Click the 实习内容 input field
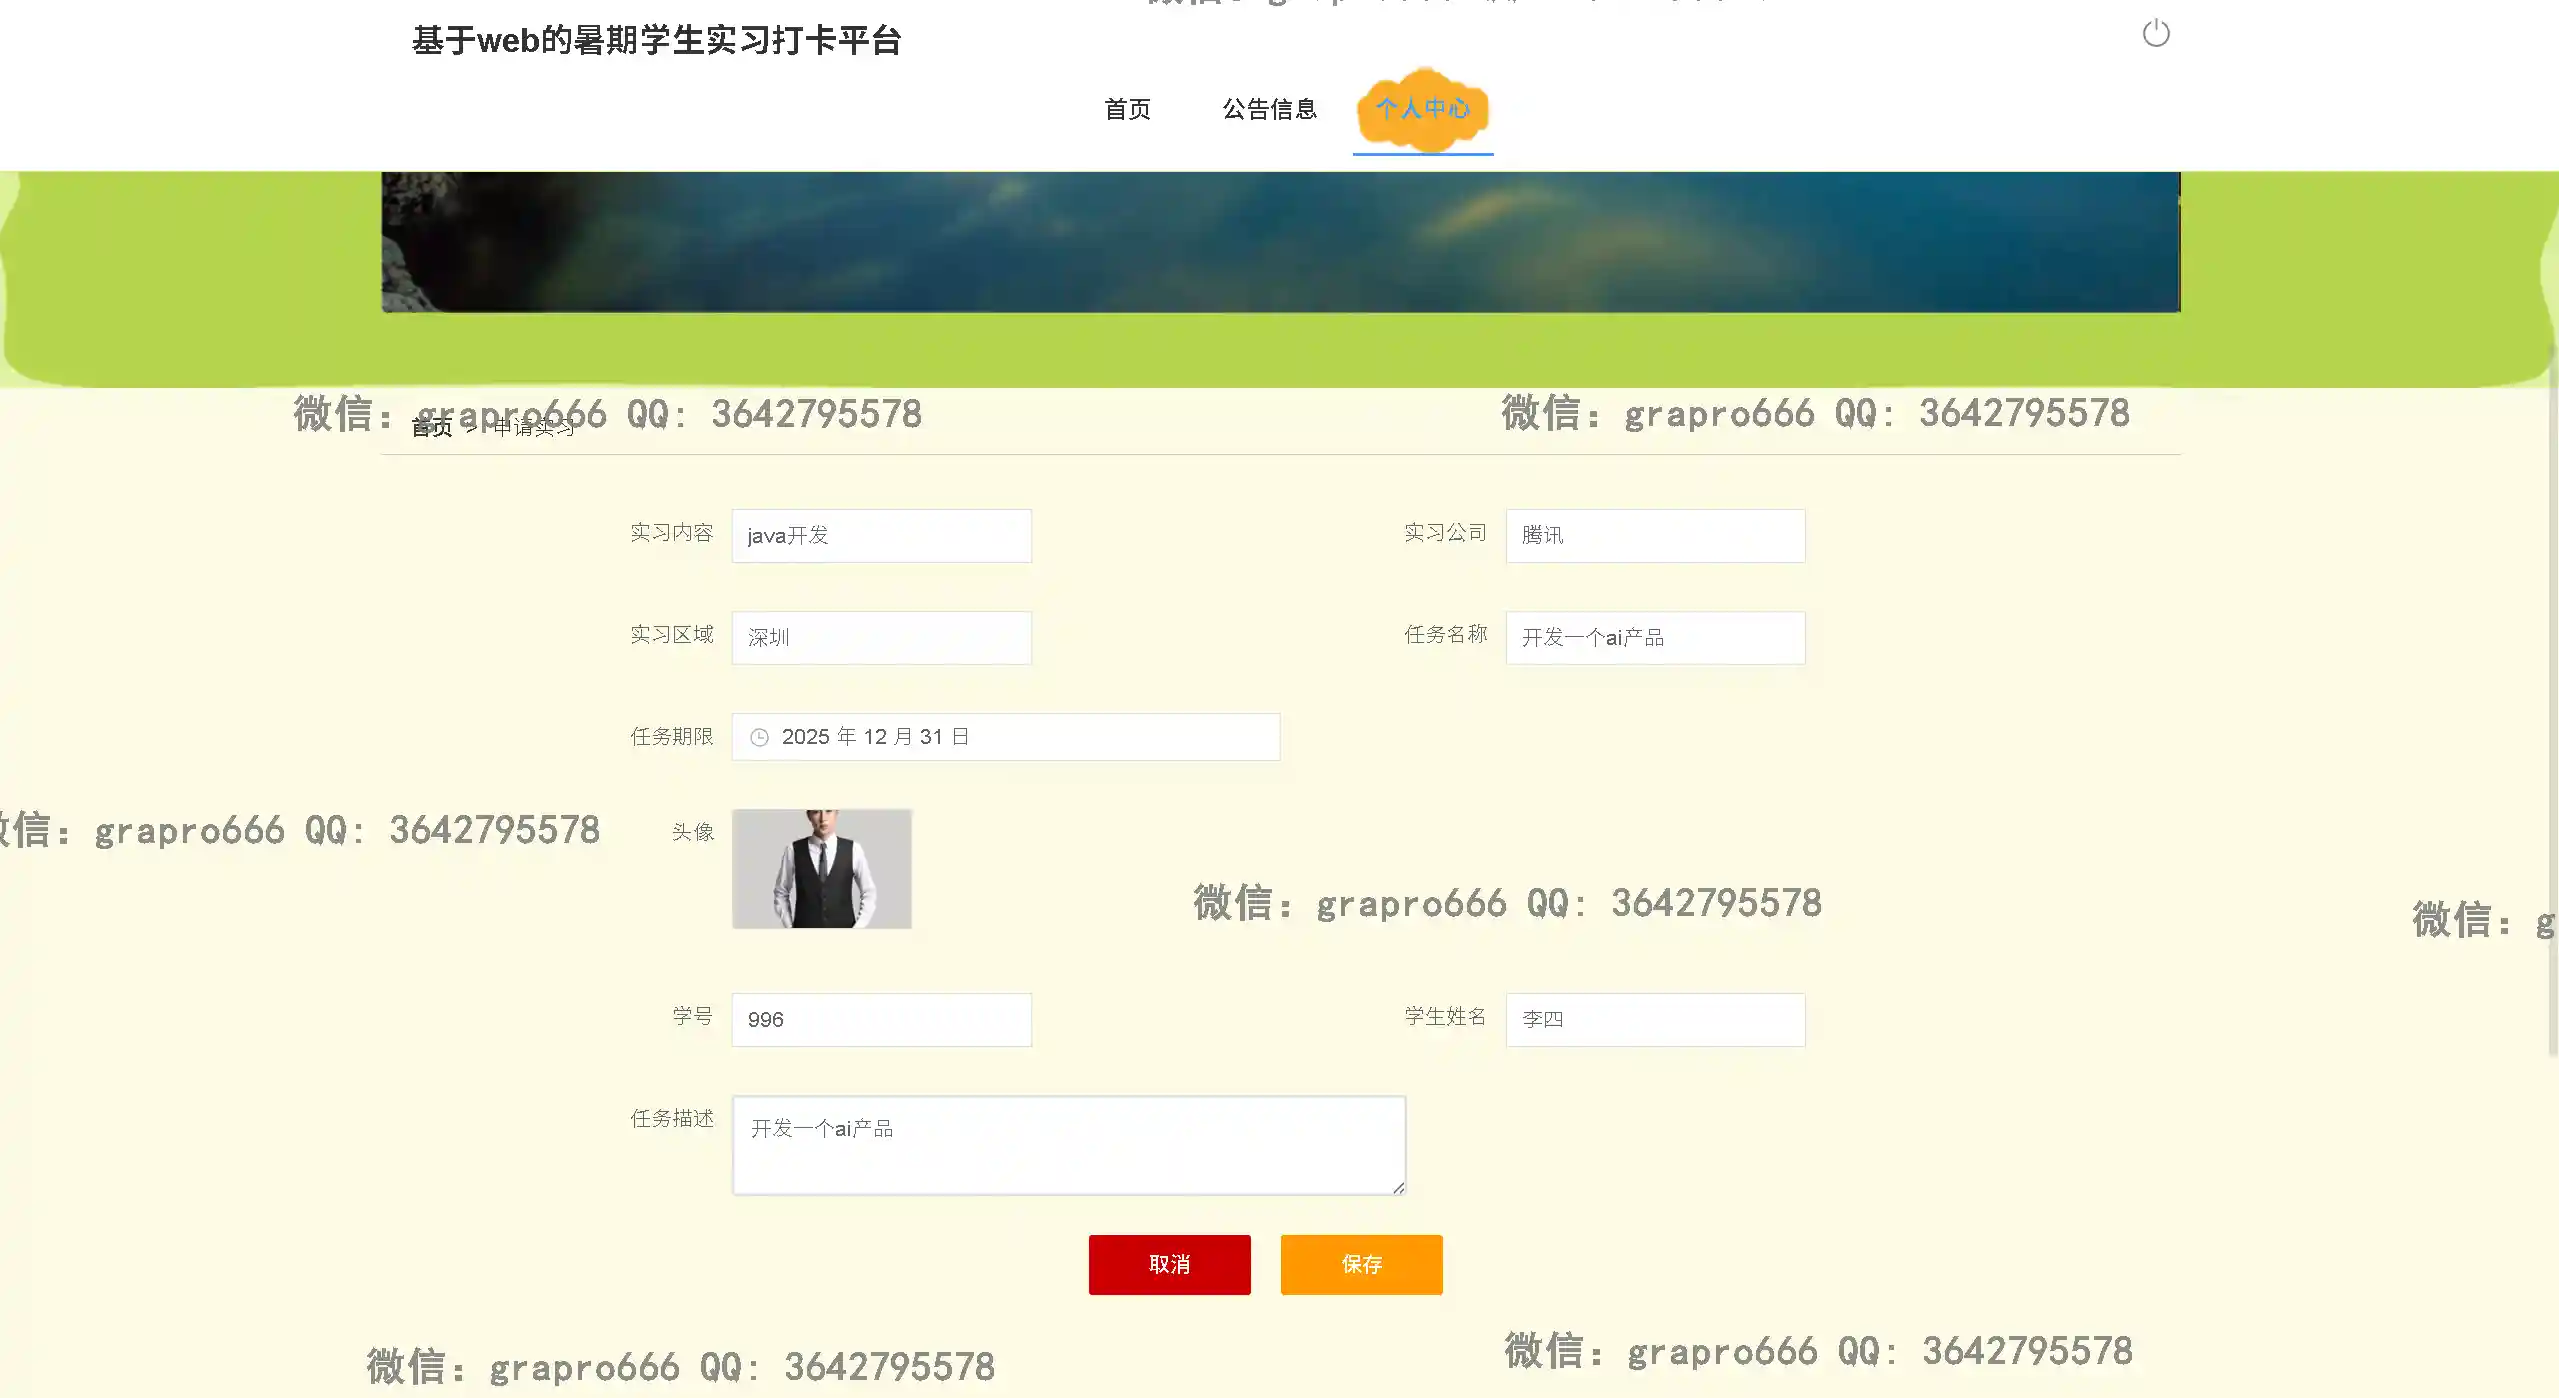Screen dimensions: 2559x1398 tap(881, 536)
